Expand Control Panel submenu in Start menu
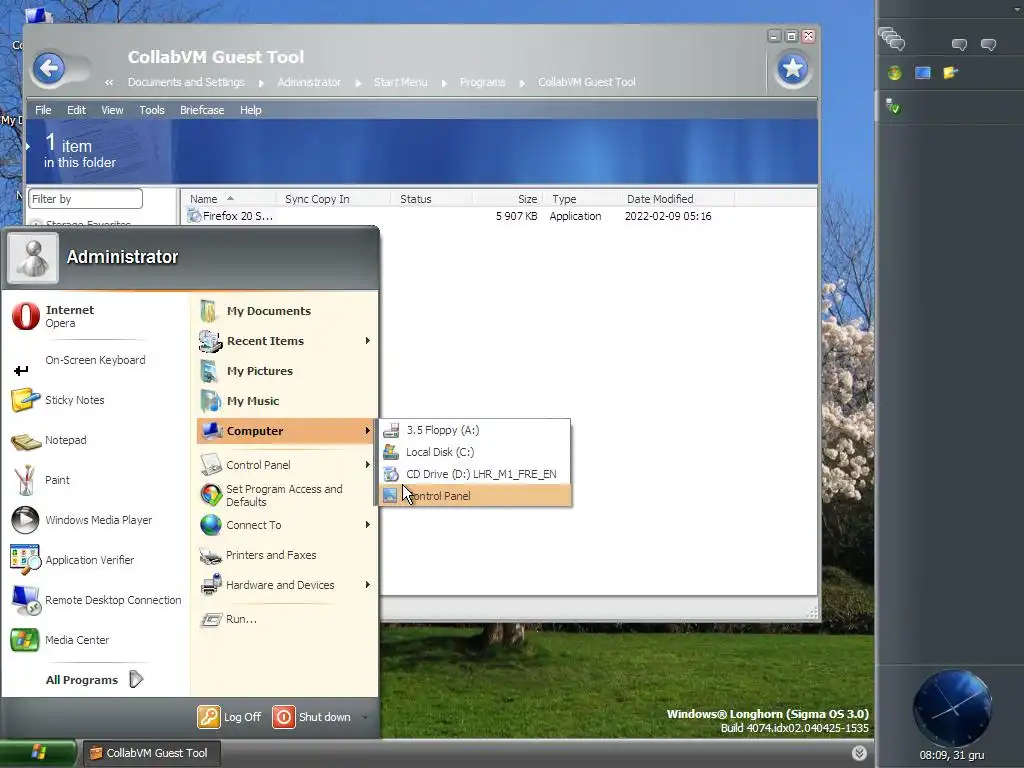 (x=368, y=465)
